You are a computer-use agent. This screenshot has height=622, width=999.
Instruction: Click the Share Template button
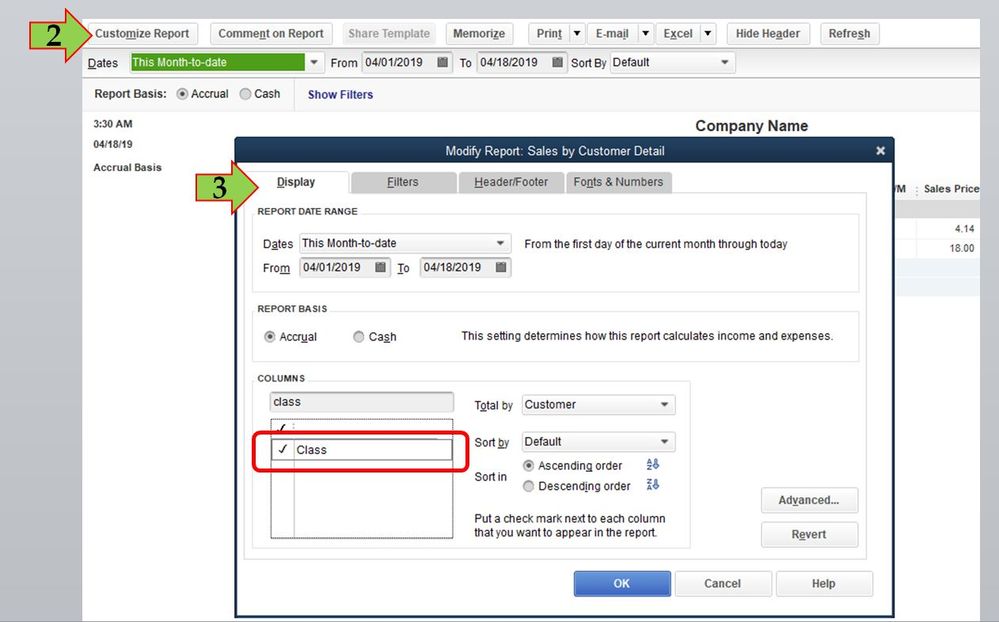[389, 34]
